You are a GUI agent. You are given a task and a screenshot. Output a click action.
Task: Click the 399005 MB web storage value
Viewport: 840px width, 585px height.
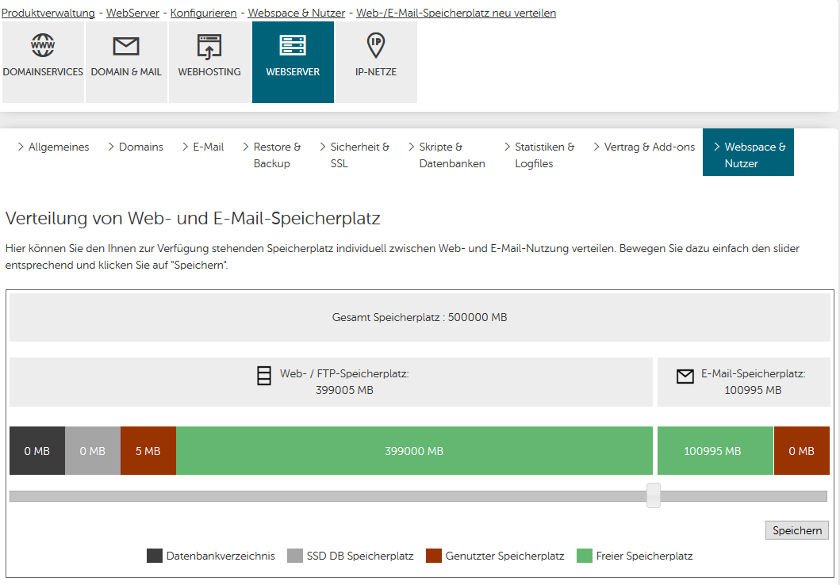pos(344,390)
